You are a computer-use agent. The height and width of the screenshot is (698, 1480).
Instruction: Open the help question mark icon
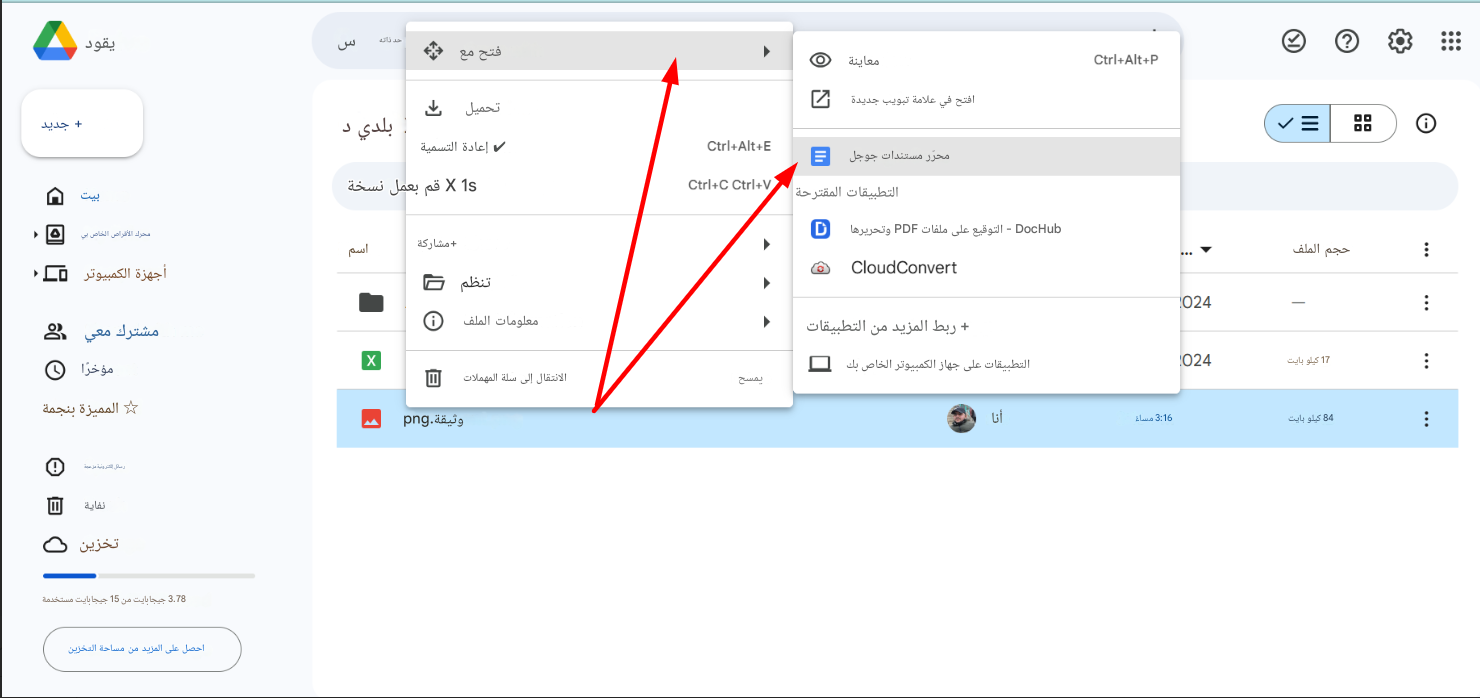coord(1347,41)
